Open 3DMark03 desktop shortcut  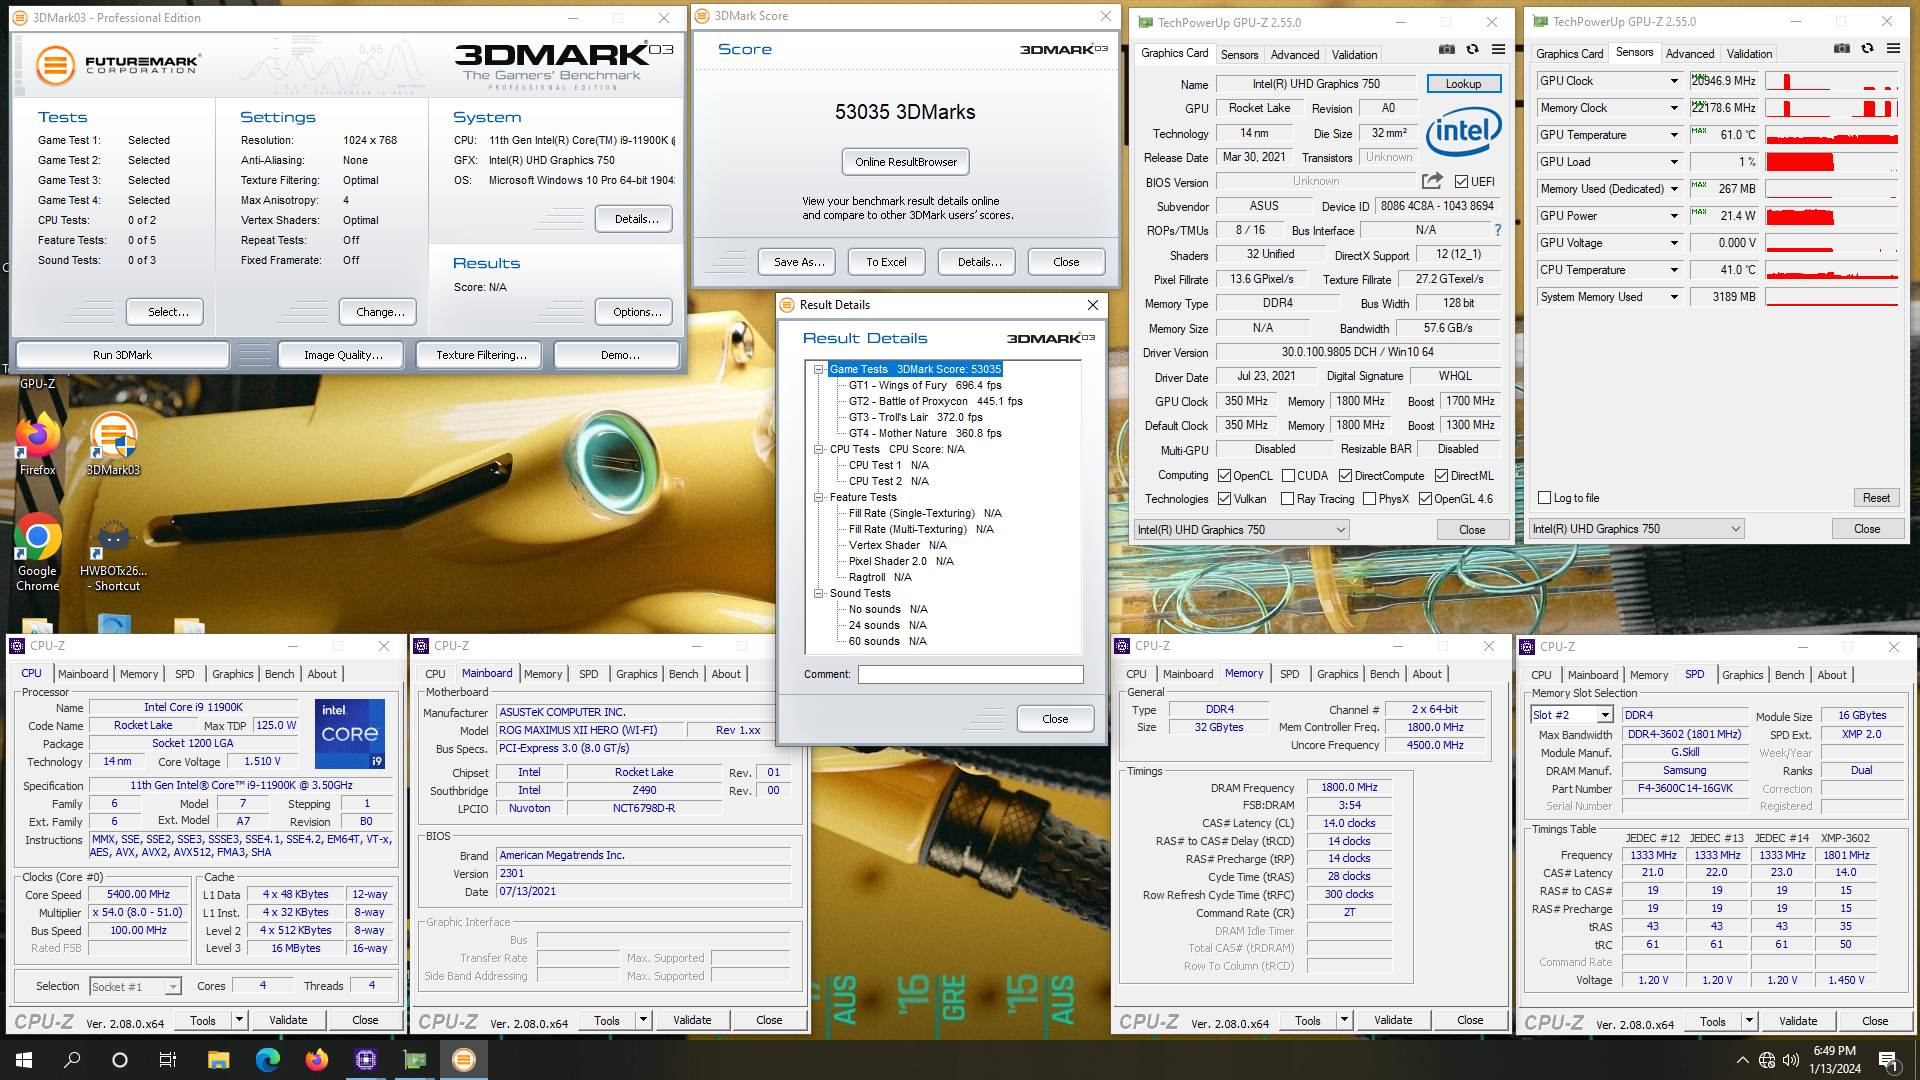click(x=113, y=445)
